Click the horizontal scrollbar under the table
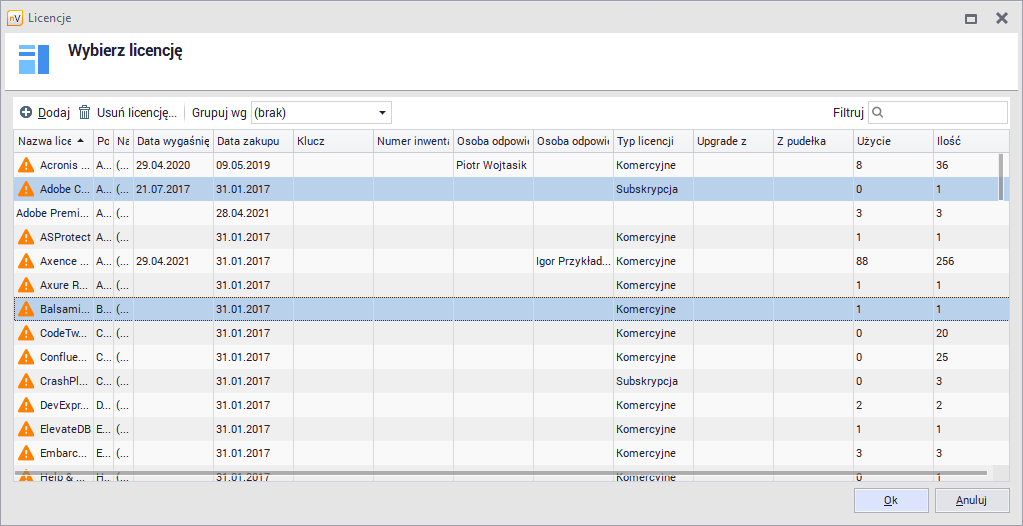 (500, 473)
